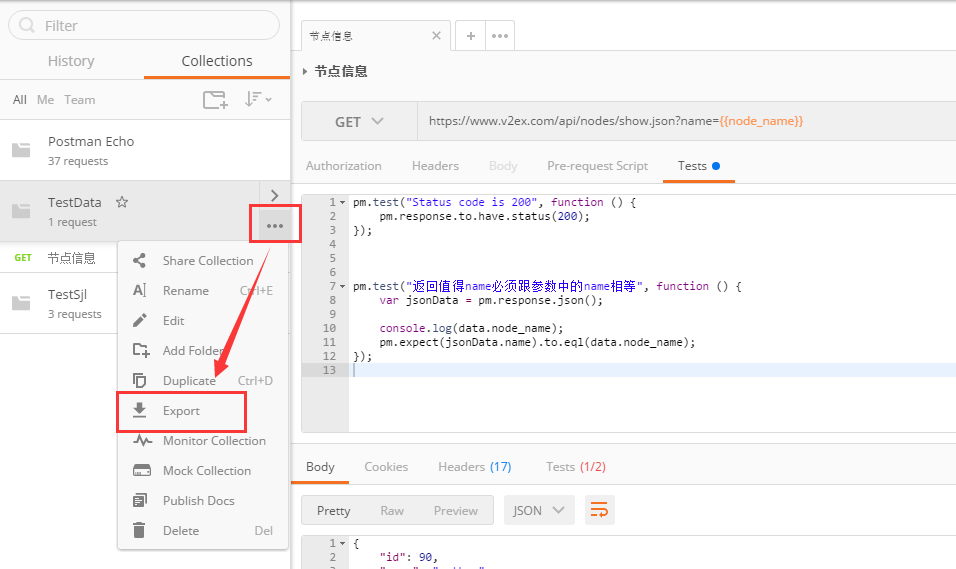Open the GET method dropdown
This screenshot has width=956, height=569.
[x=359, y=121]
